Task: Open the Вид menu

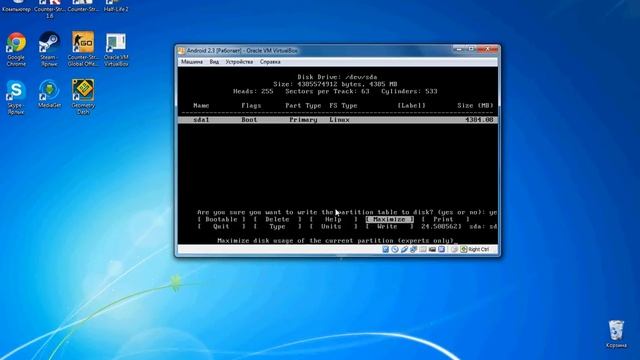Action: click(x=214, y=62)
